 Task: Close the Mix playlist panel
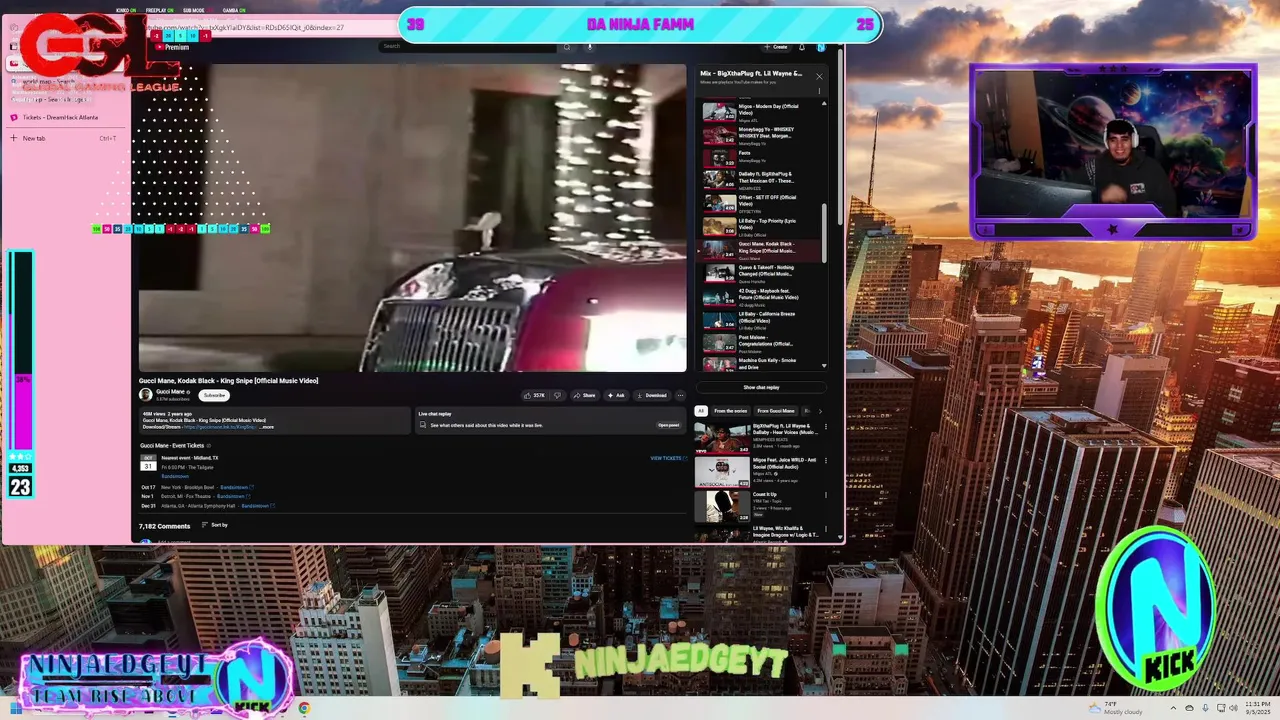(819, 76)
